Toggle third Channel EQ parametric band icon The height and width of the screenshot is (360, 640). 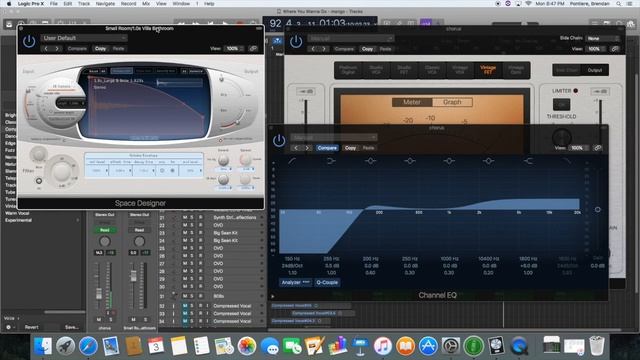pos(449,161)
